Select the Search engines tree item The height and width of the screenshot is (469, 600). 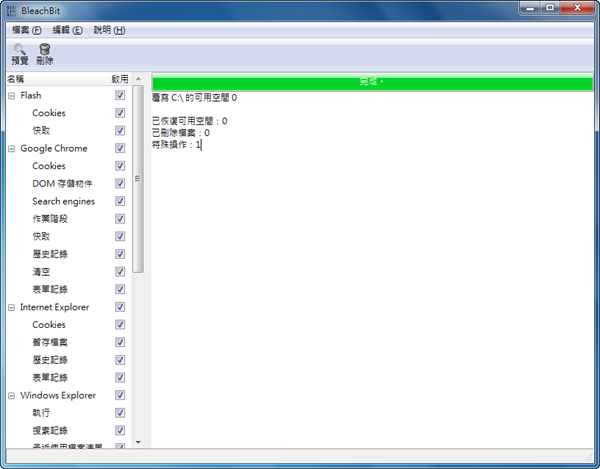coord(64,201)
